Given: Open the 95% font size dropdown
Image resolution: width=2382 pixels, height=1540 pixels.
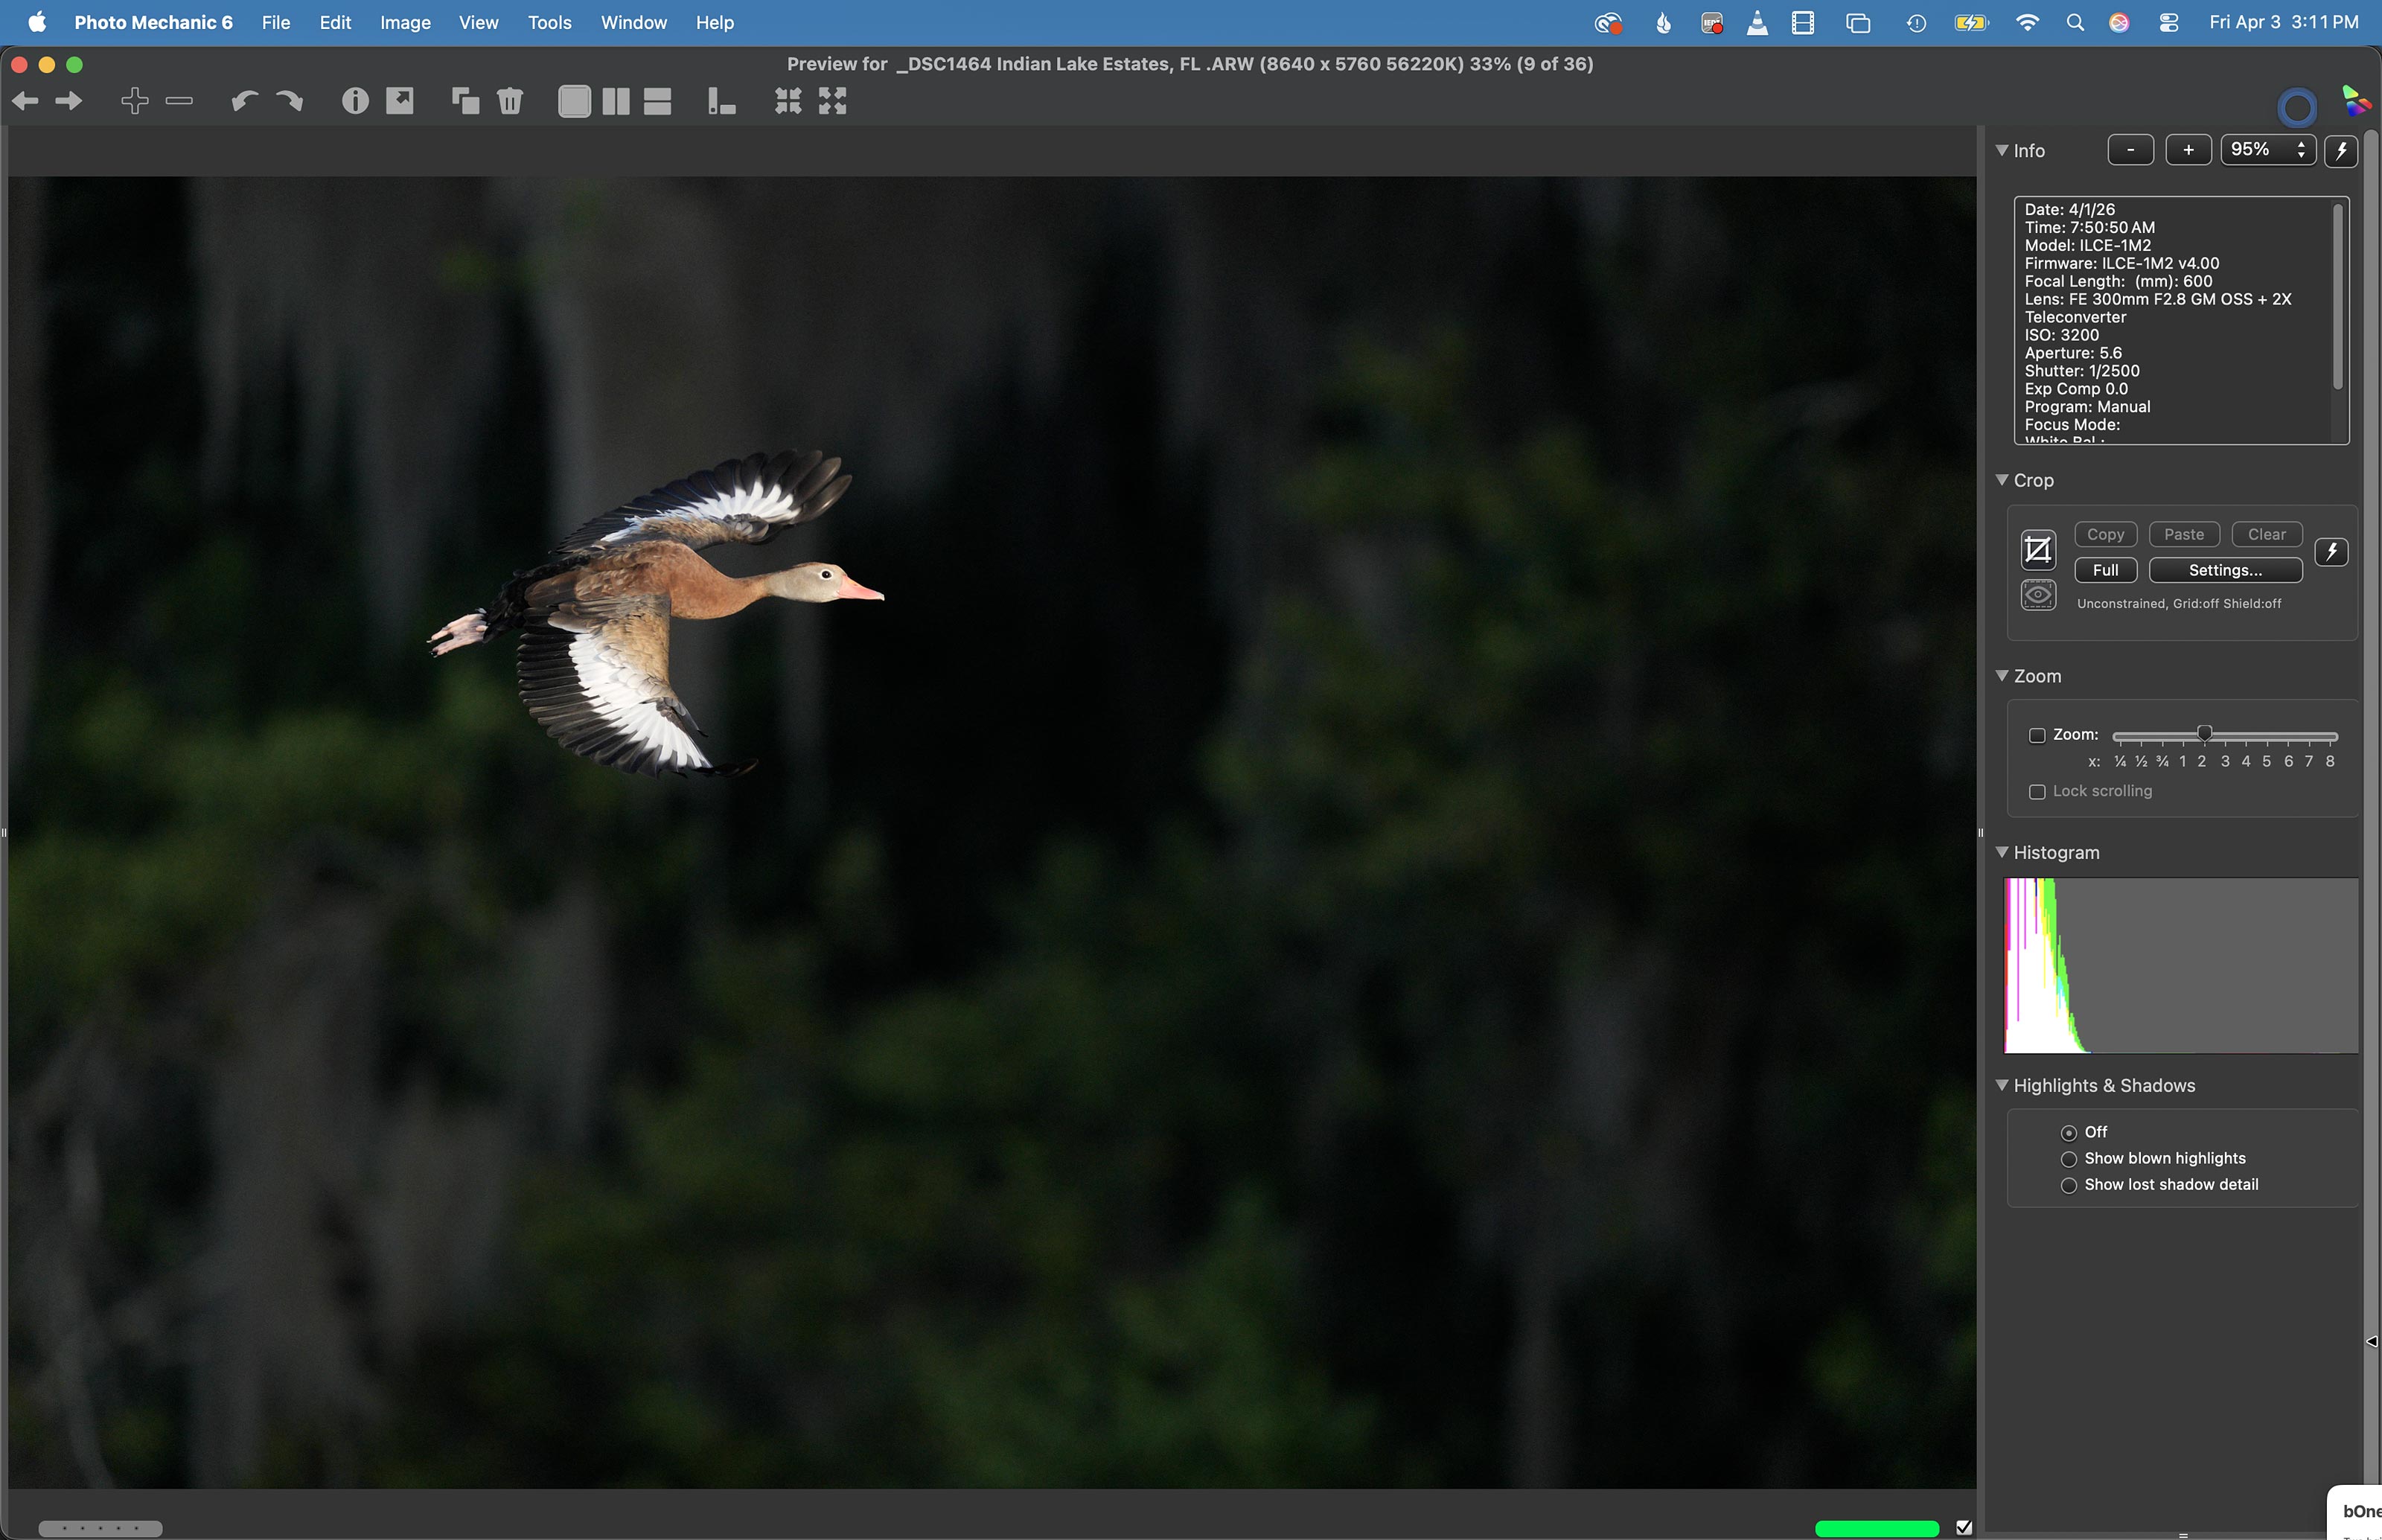Looking at the screenshot, I should point(2267,150).
